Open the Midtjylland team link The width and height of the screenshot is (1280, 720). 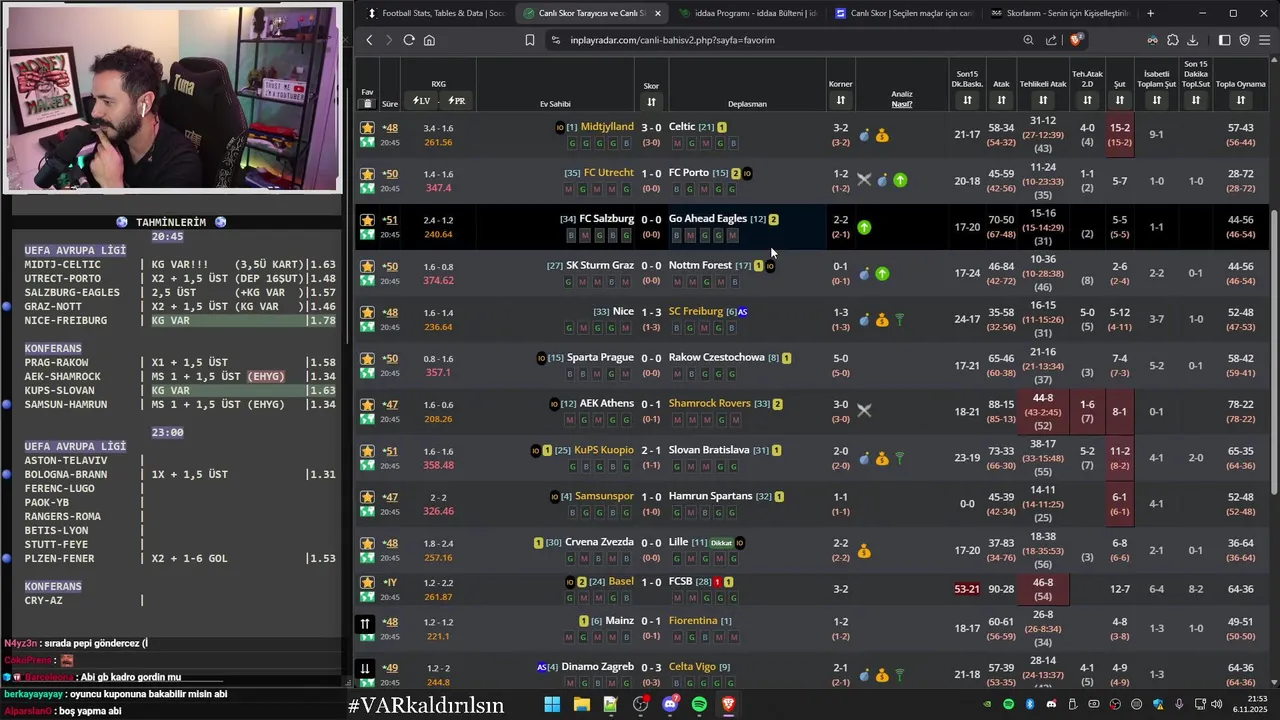(x=607, y=127)
